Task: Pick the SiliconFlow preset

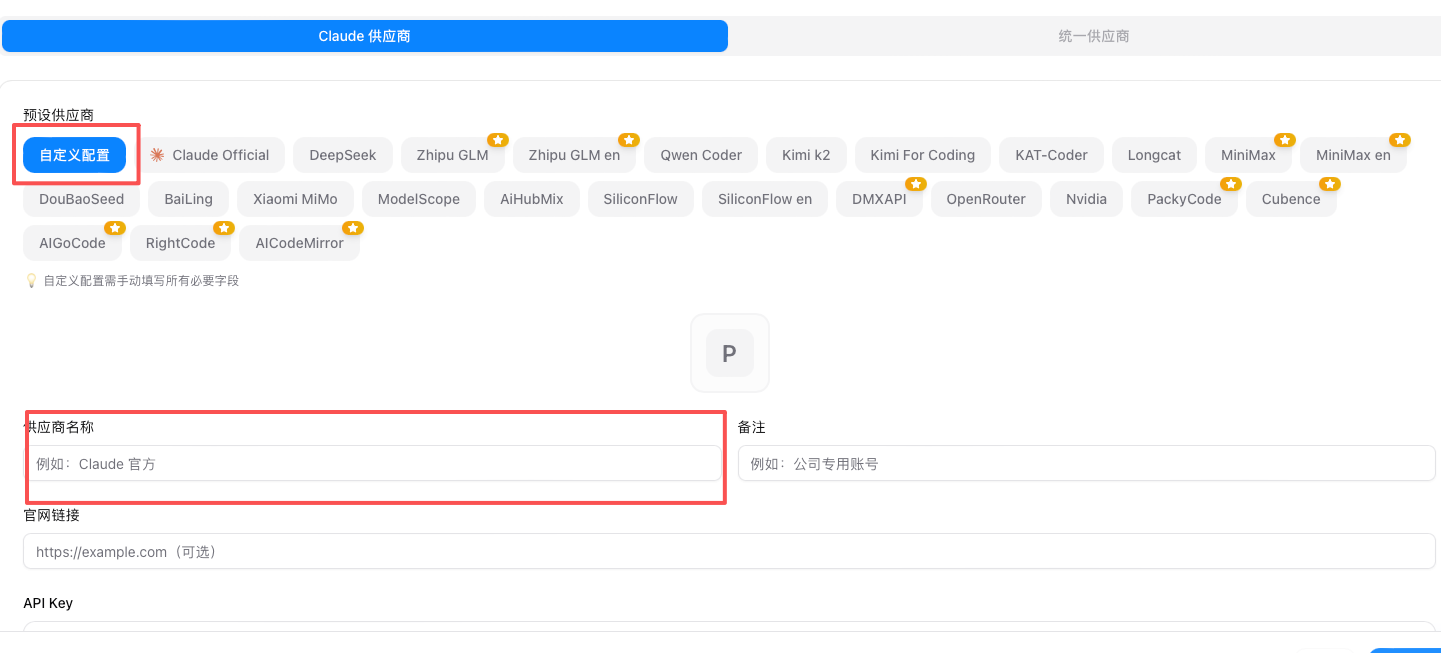Action: [641, 199]
